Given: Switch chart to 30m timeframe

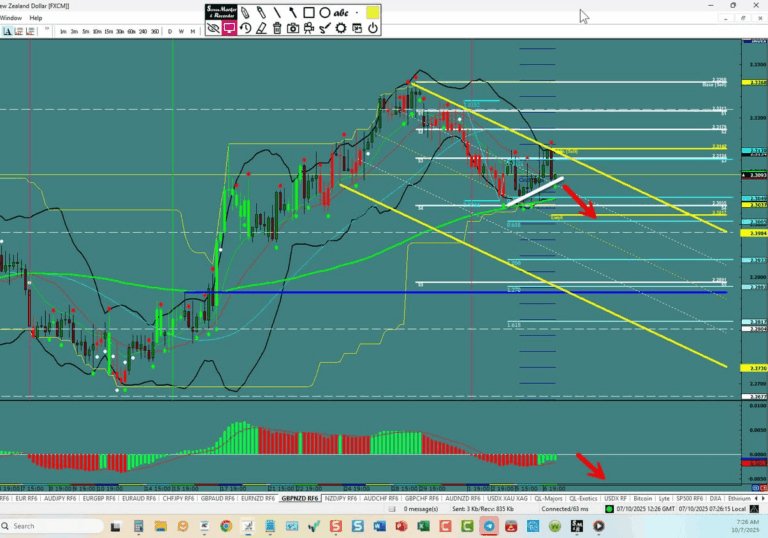Looking at the screenshot, I should pos(120,31).
